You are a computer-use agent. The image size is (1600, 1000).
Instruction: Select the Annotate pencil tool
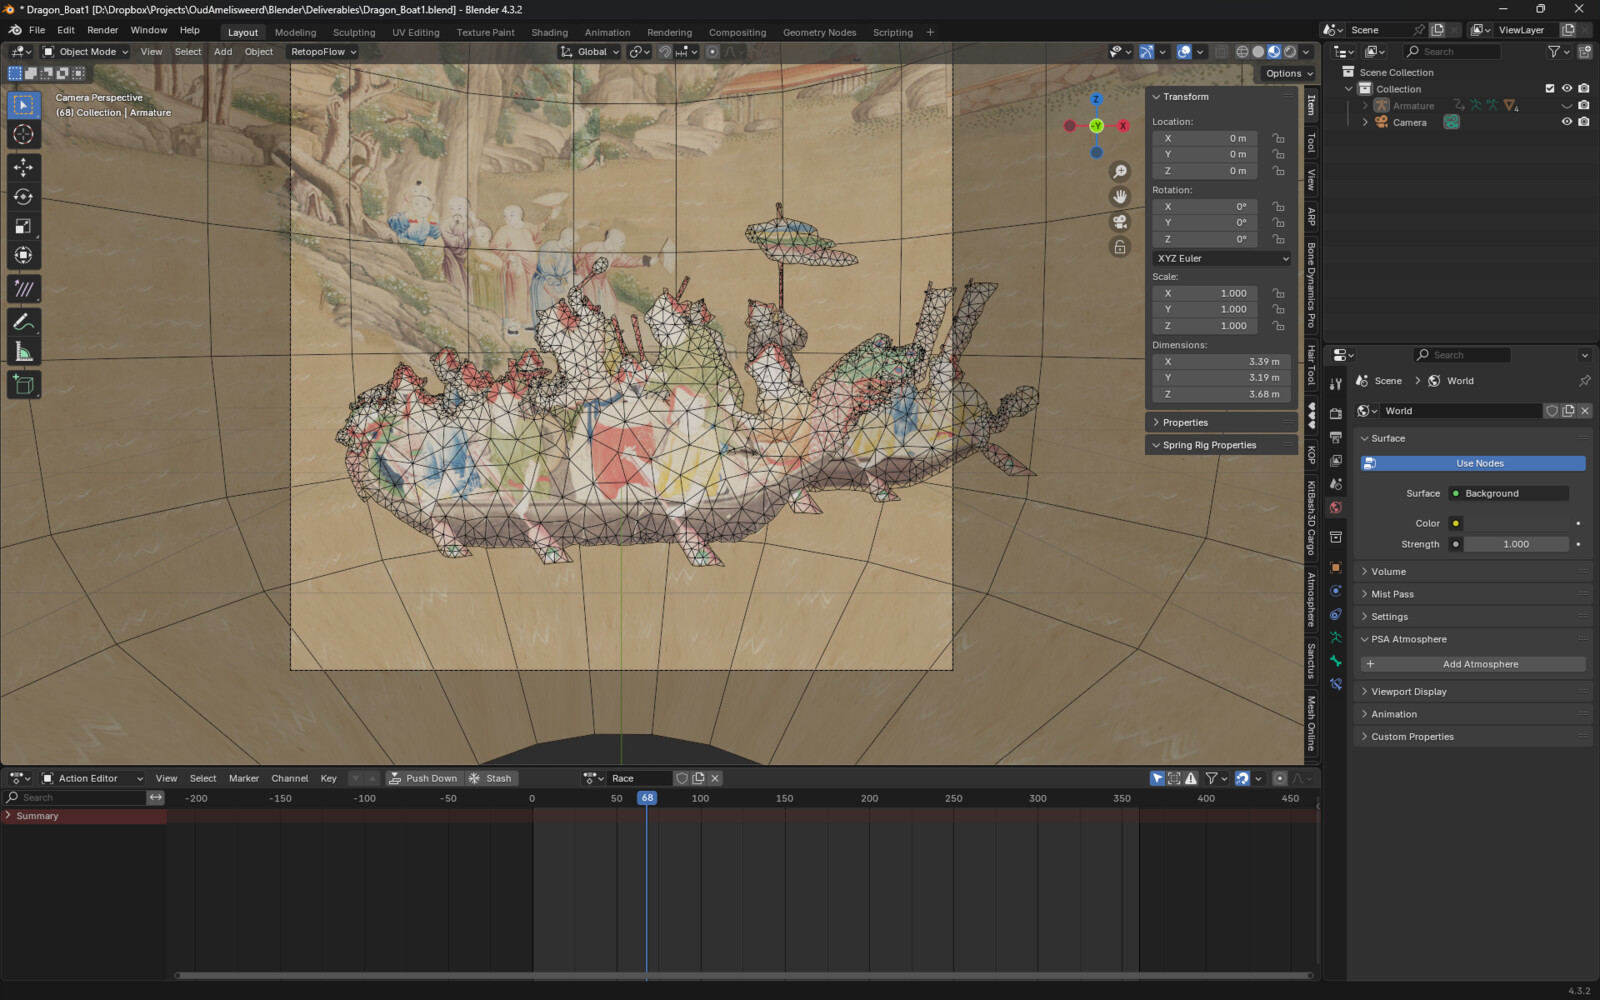click(x=24, y=322)
